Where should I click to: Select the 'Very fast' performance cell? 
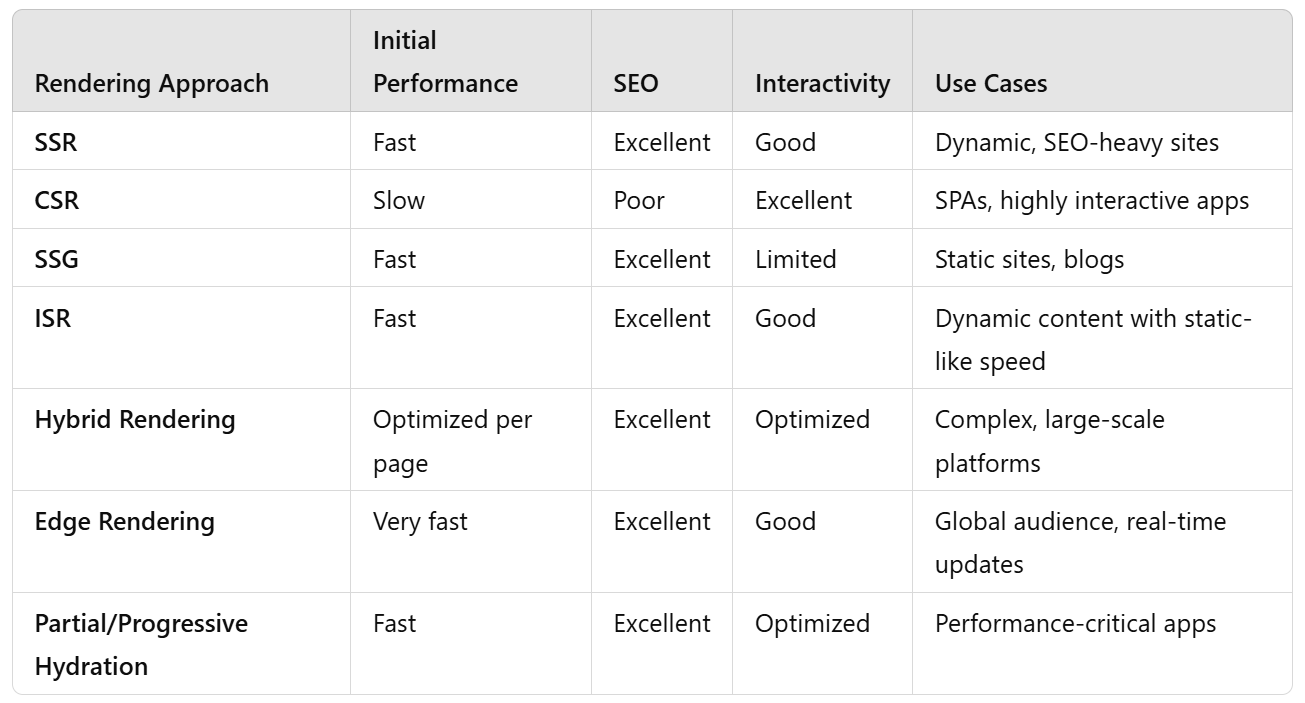click(420, 522)
